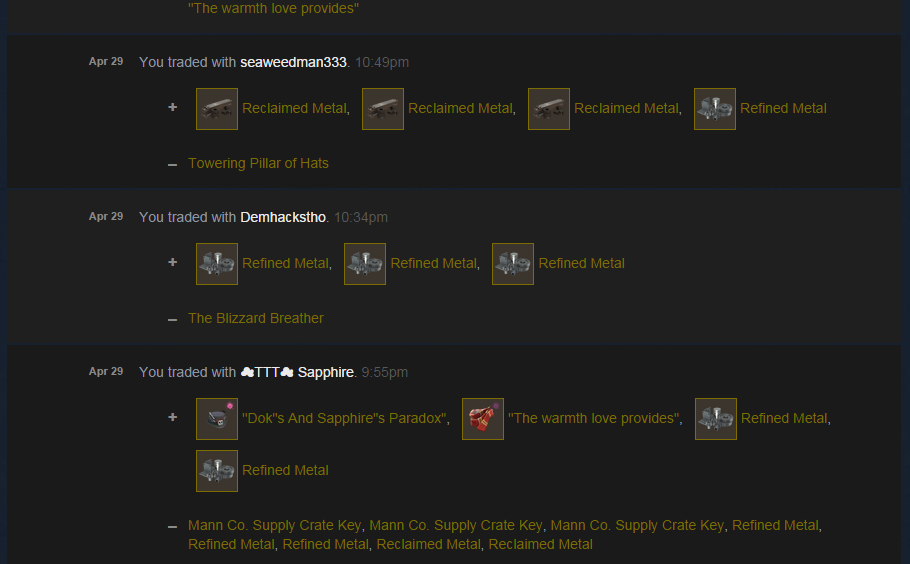Click the middle Reclaimed Metal icon from seaweedman333
This screenshot has width=910, height=564.
point(382,109)
